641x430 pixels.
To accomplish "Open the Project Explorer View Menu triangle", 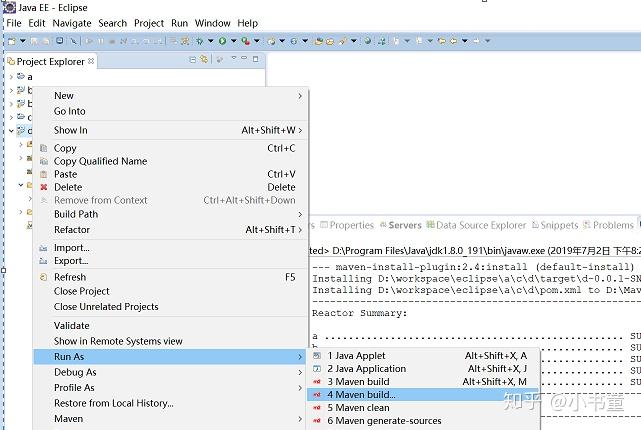I will pyautogui.click(x=234, y=58).
